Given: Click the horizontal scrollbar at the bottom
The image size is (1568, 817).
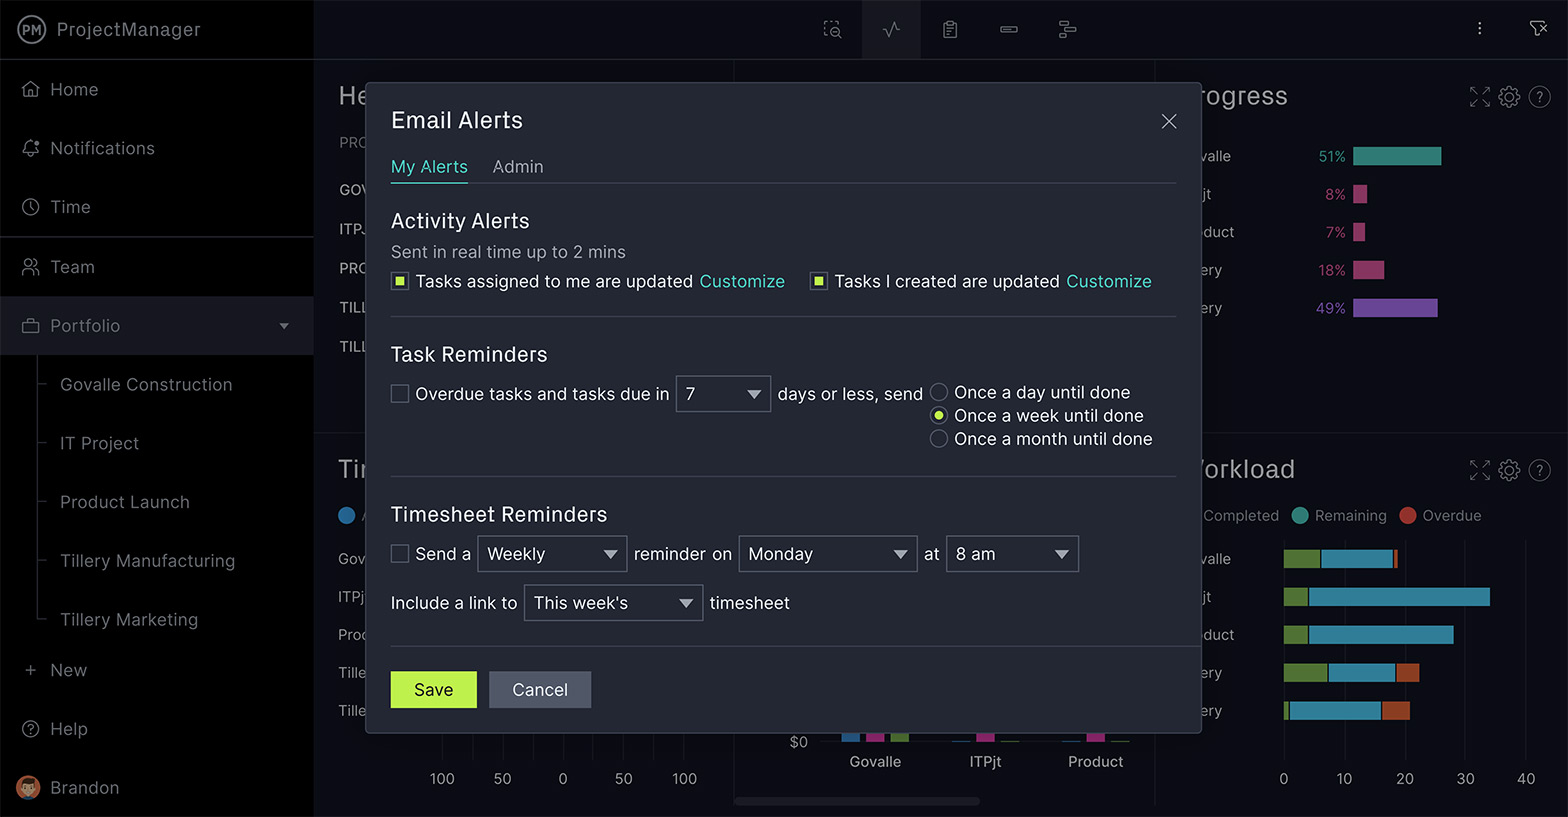Looking at the screenshot, I should (x=856, y=801).
